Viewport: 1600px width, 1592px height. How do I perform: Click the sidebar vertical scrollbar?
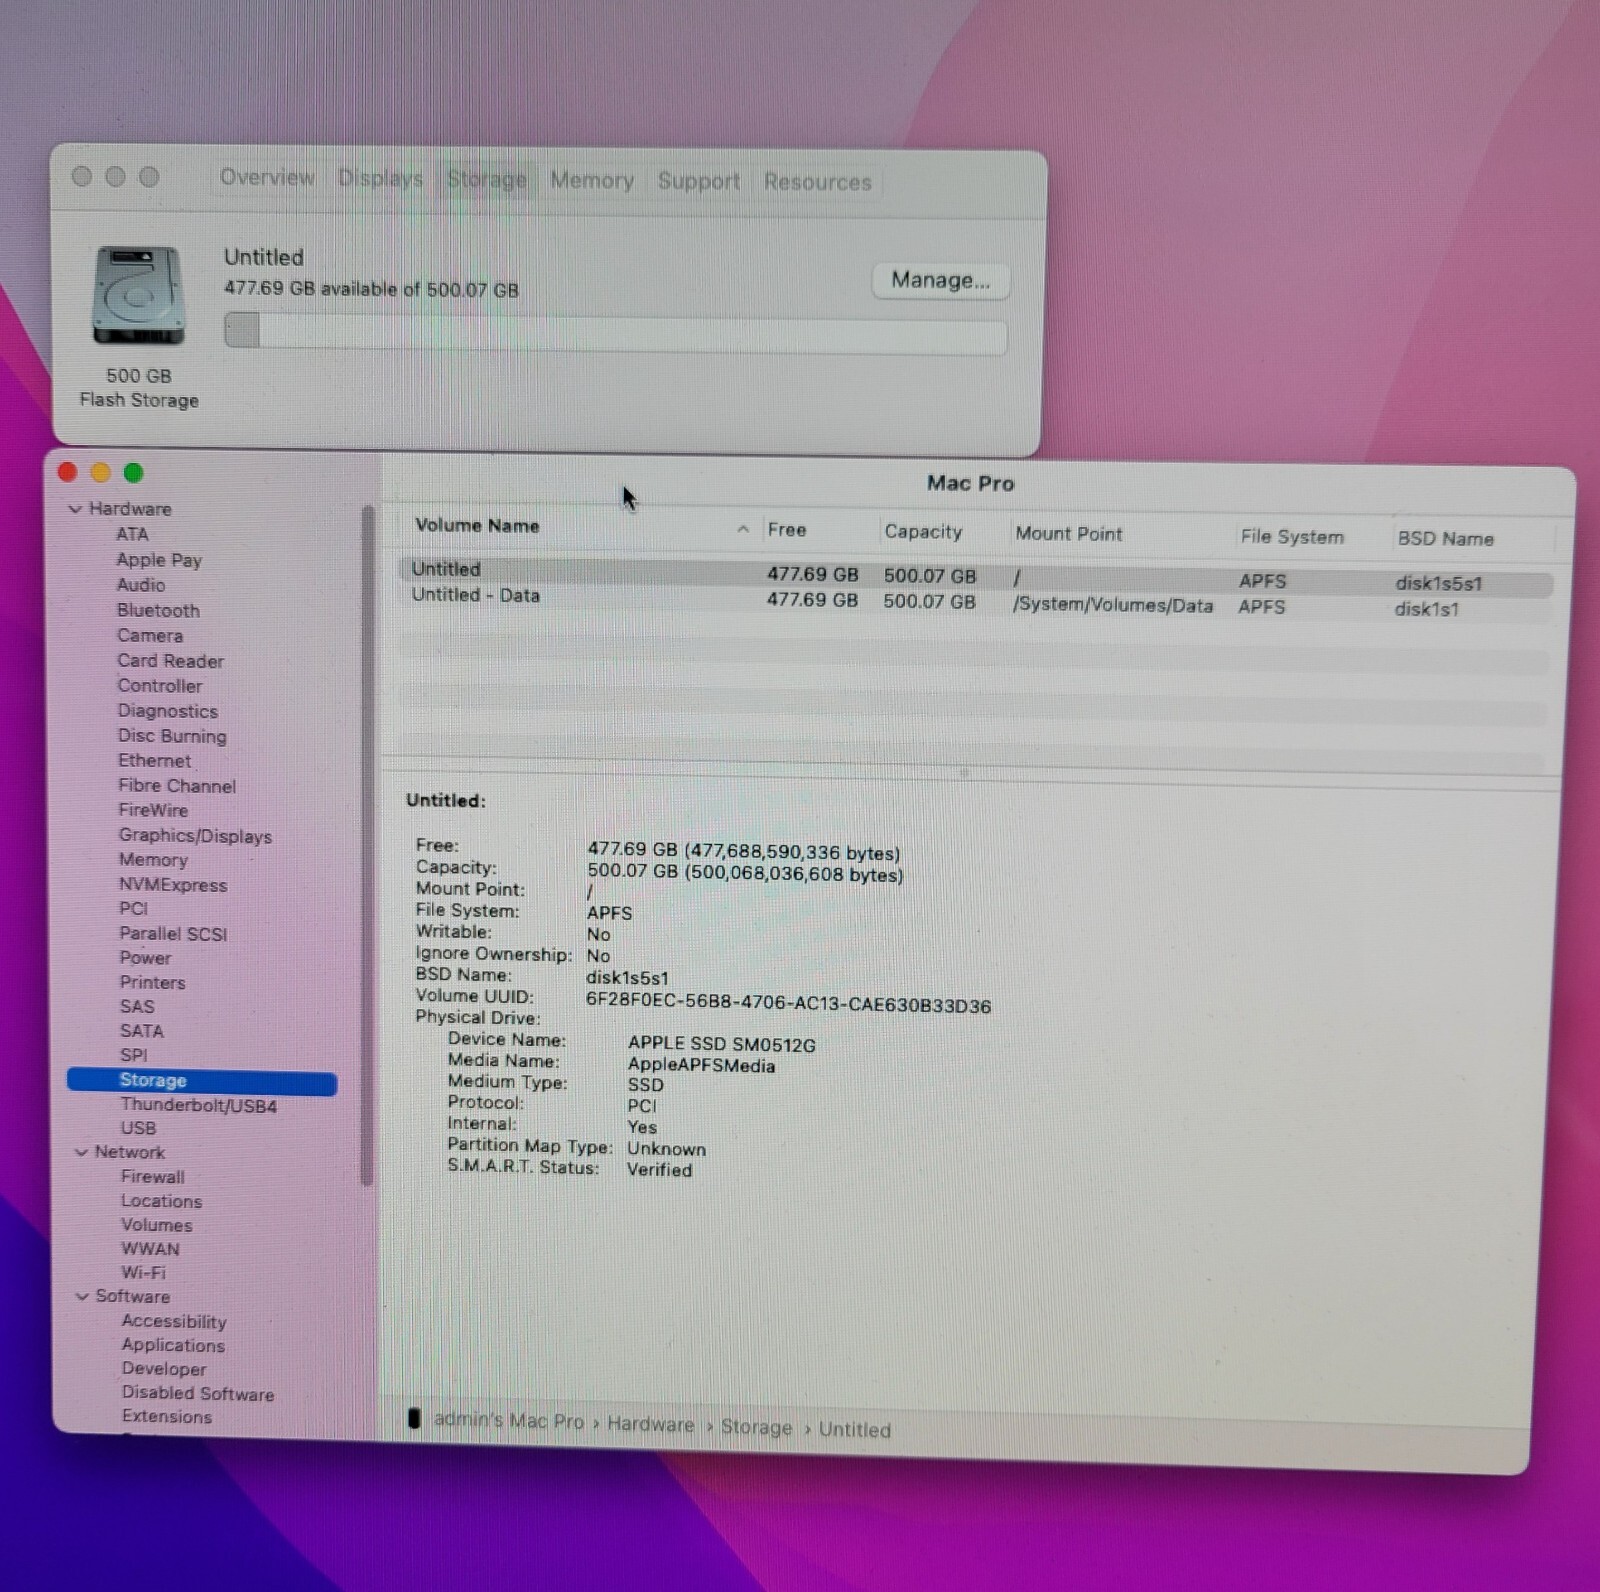click(x=368, y=845)
